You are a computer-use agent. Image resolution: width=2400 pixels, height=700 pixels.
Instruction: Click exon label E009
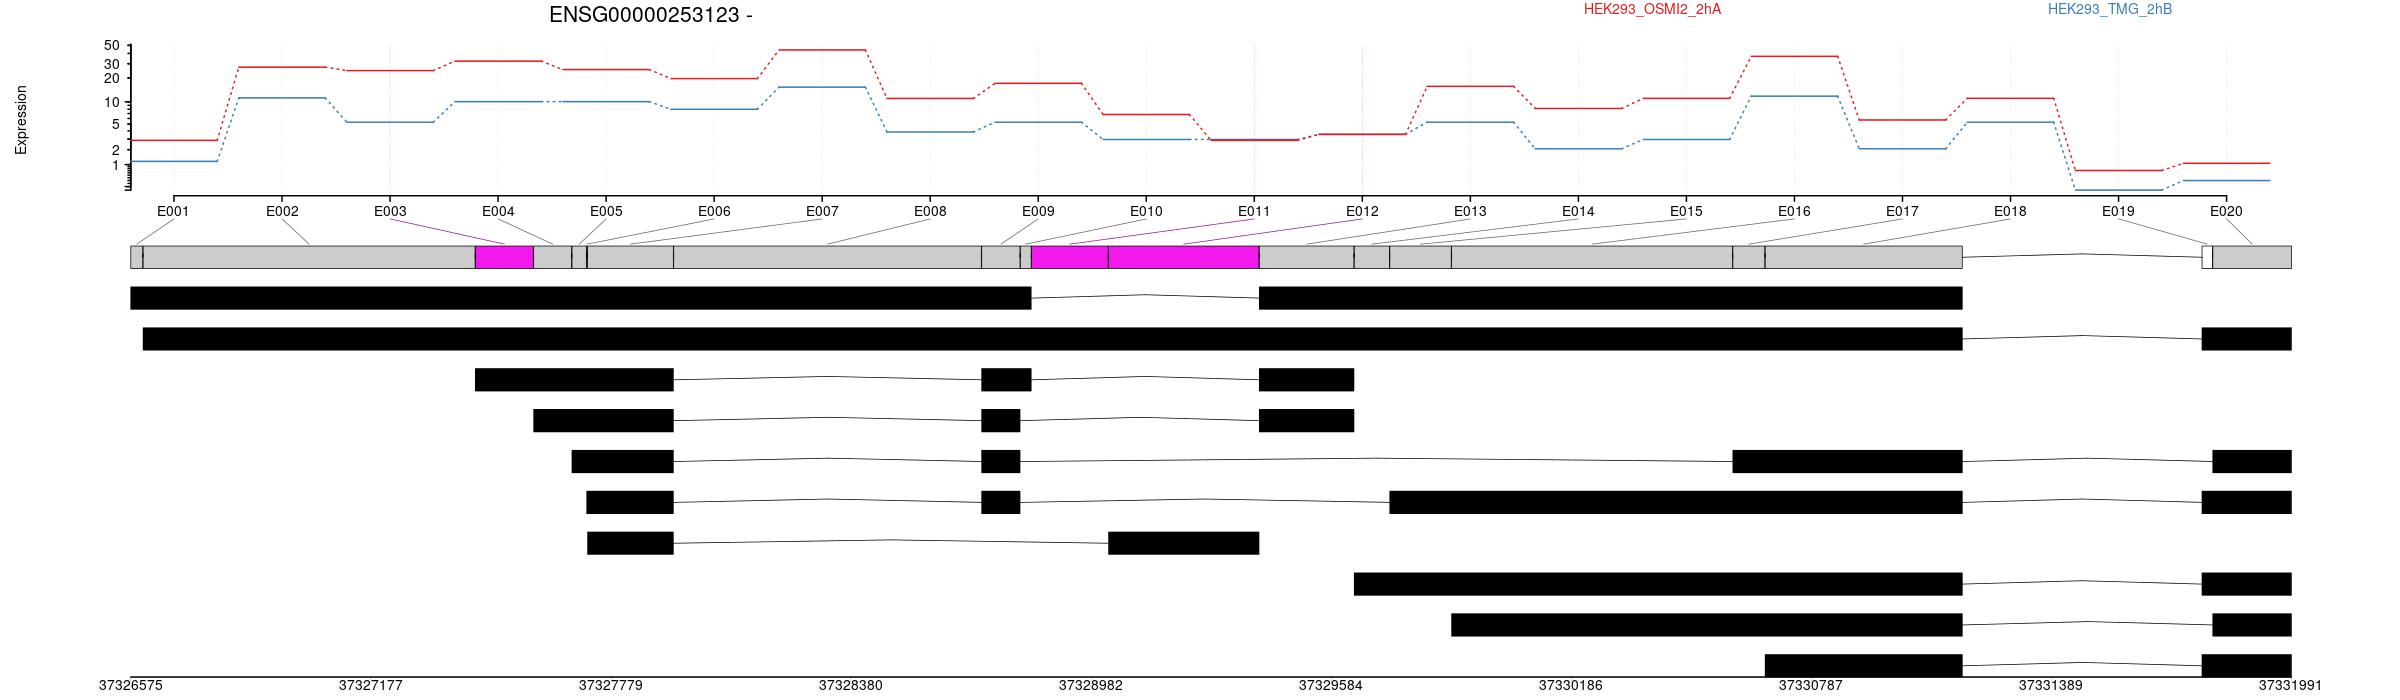pyautogui.click(x=1038, y=211)
